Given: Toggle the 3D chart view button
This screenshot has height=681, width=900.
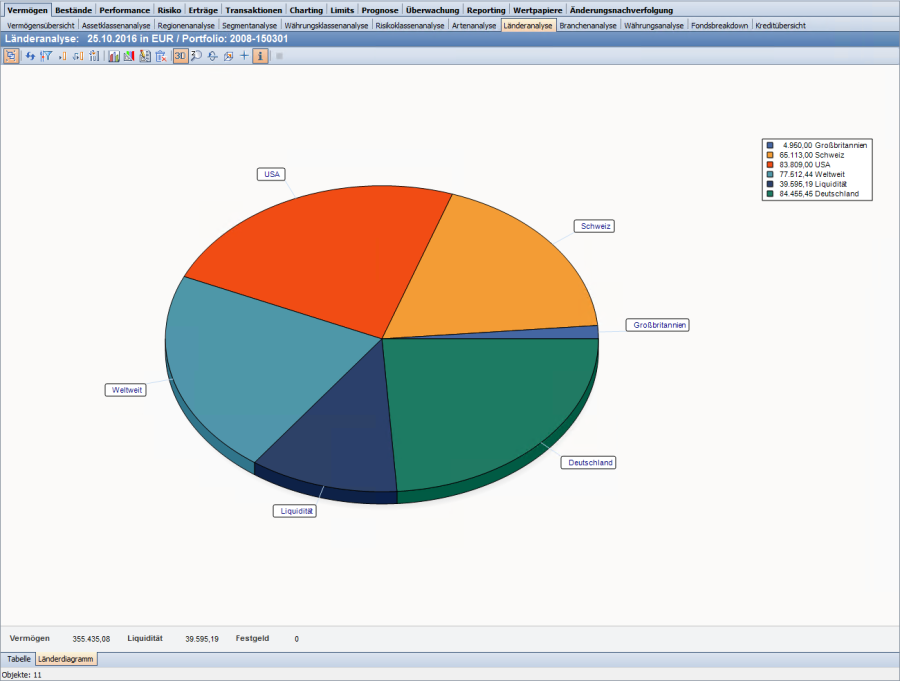Looking at the screenshot, I should tap(180, 56).
